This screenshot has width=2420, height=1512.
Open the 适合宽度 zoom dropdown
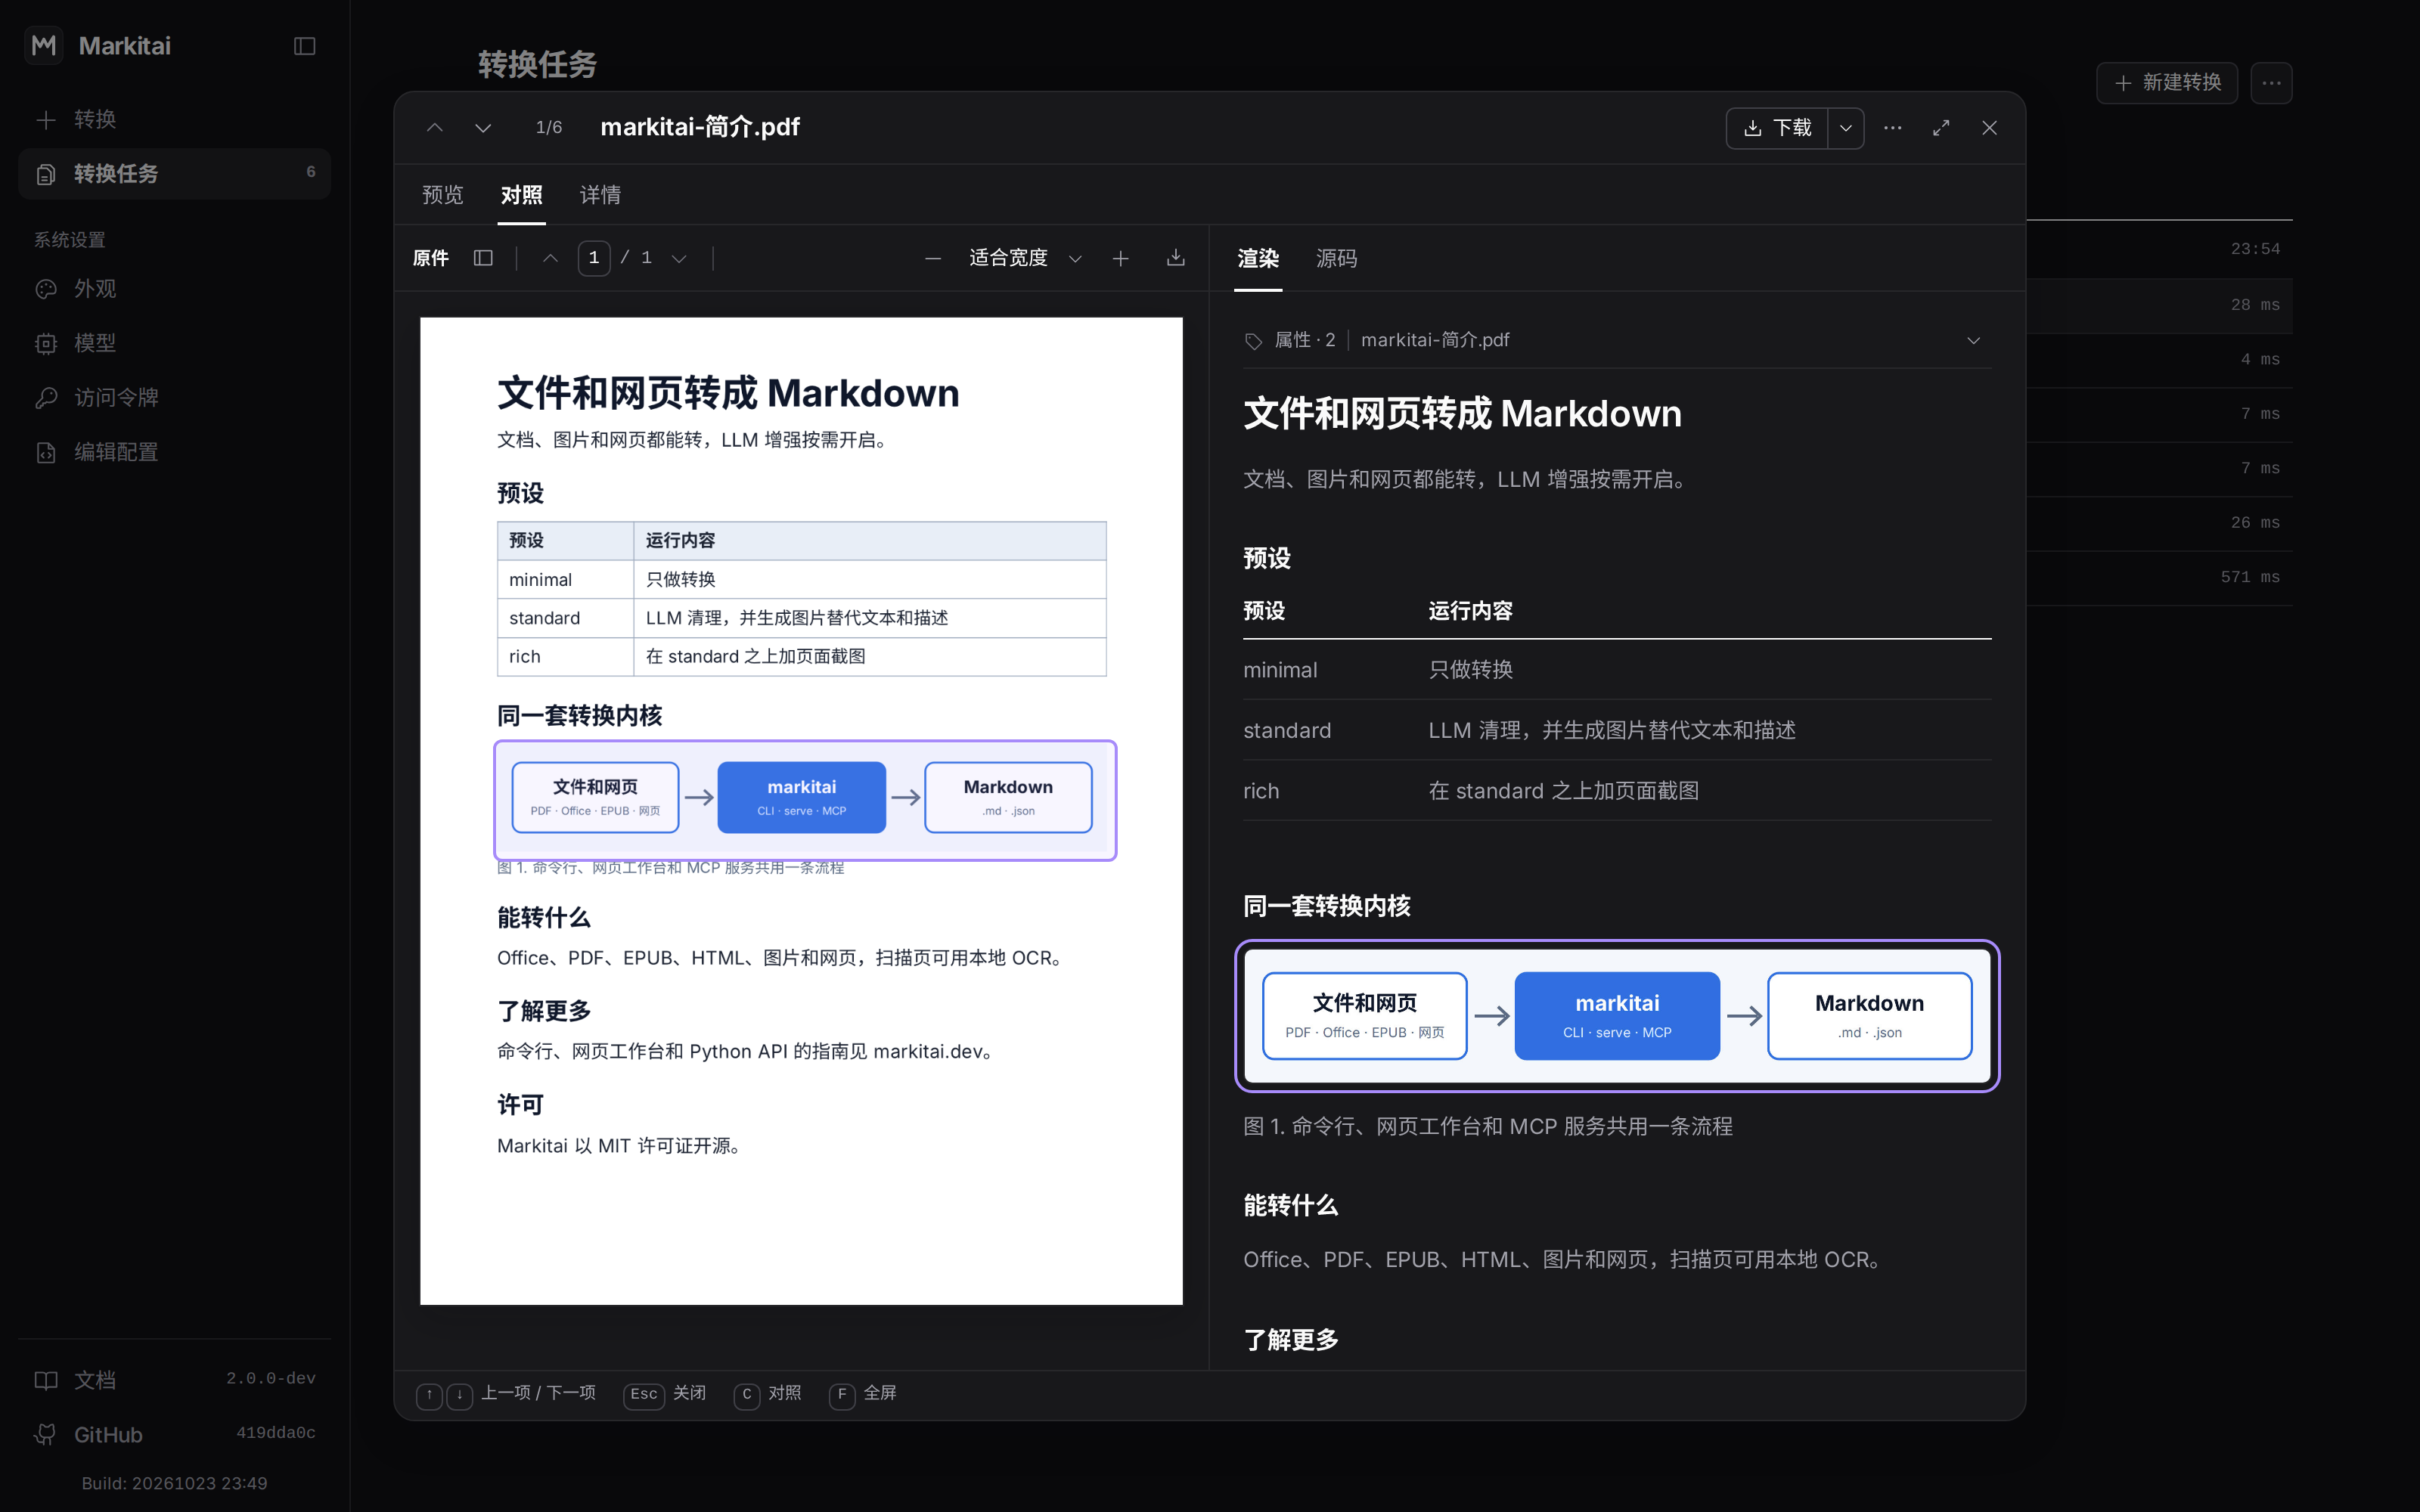1025,258
